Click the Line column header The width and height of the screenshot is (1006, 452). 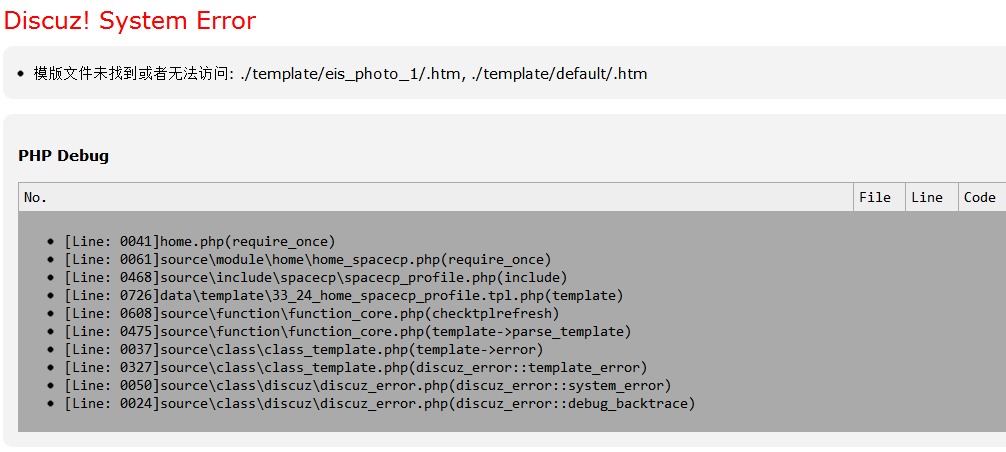(927, 197)
